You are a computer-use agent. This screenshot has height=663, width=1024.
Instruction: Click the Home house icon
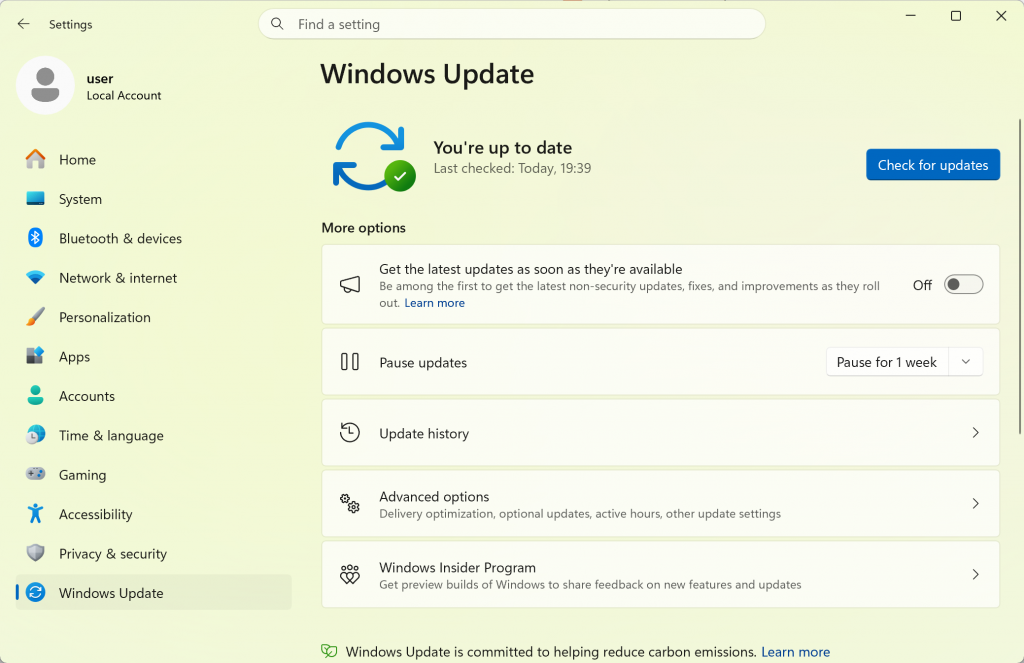point(35,159)
